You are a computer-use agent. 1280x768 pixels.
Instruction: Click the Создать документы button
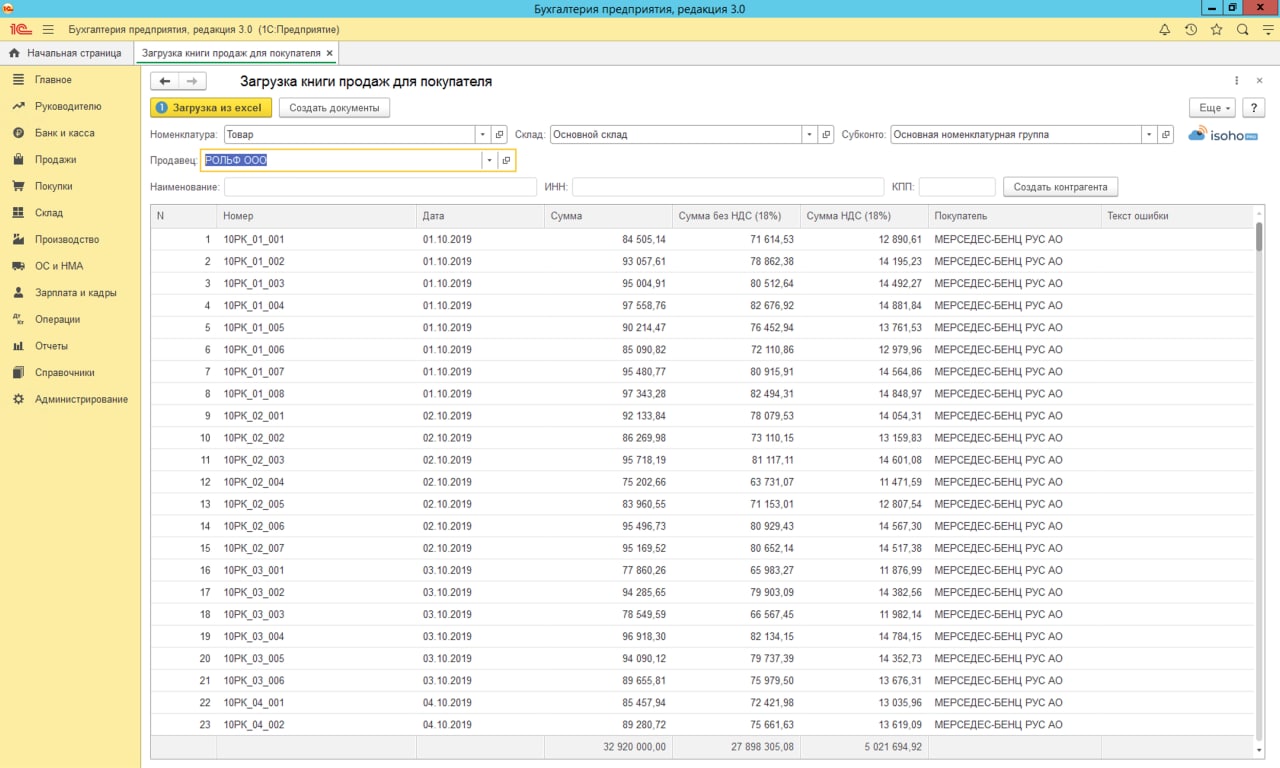point(334,108)
